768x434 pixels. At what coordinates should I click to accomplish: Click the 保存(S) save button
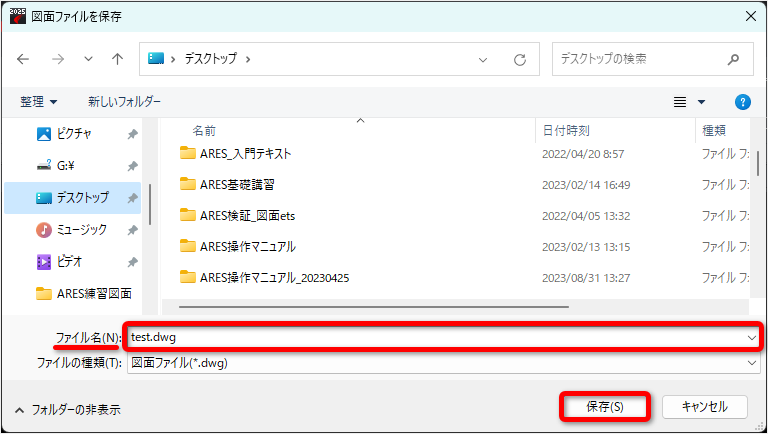tap(605, 407)
